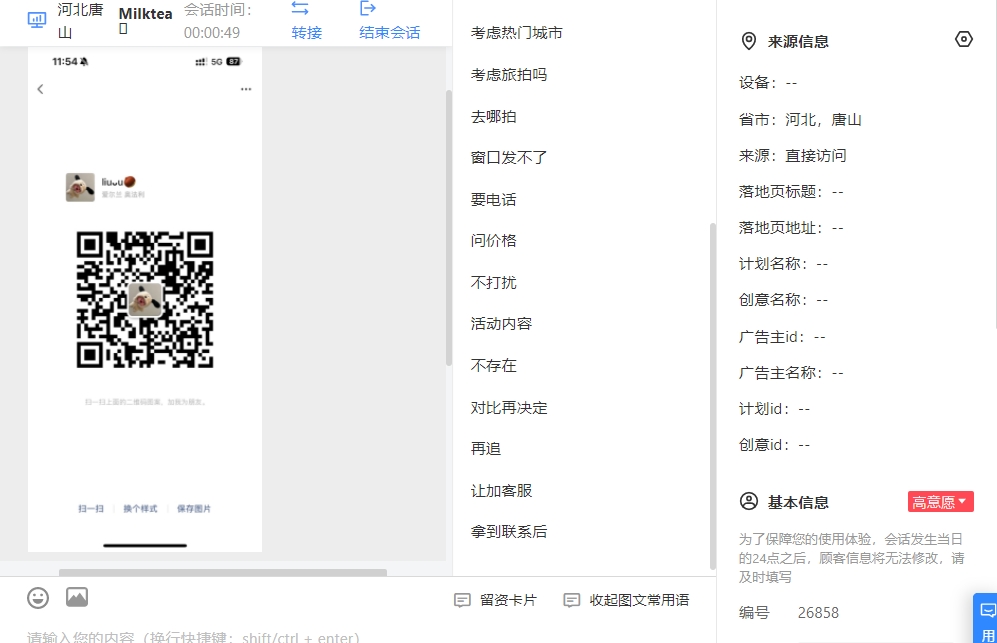Click the 广告主名称 field row
The height and width of the screenshot is (643, 997).
(791, 373)
